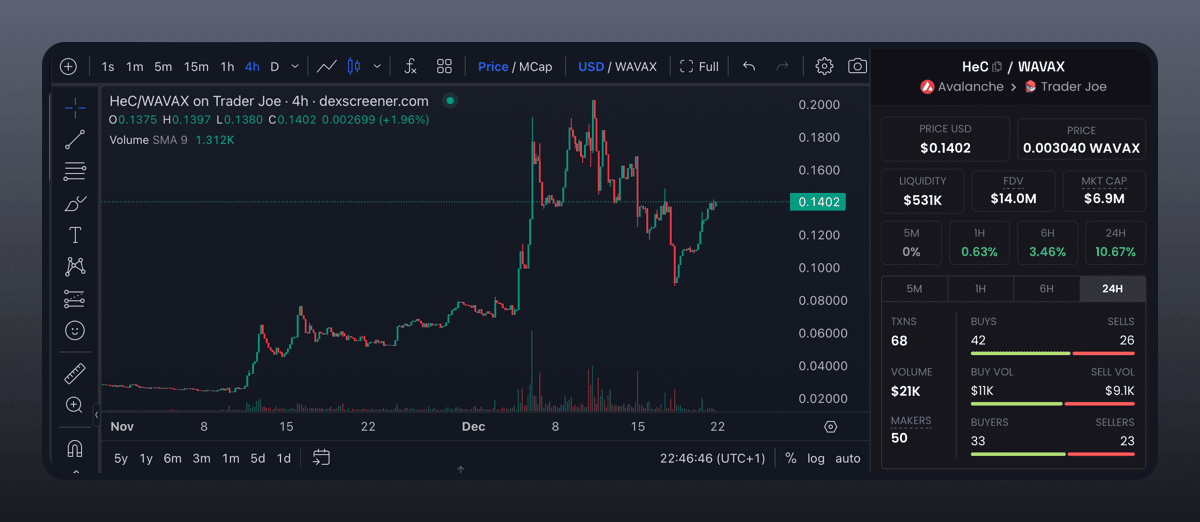This screenshot has height=522, width=1200.
Task: Switch stats to the 5M tab
Action: coord(914,289)
